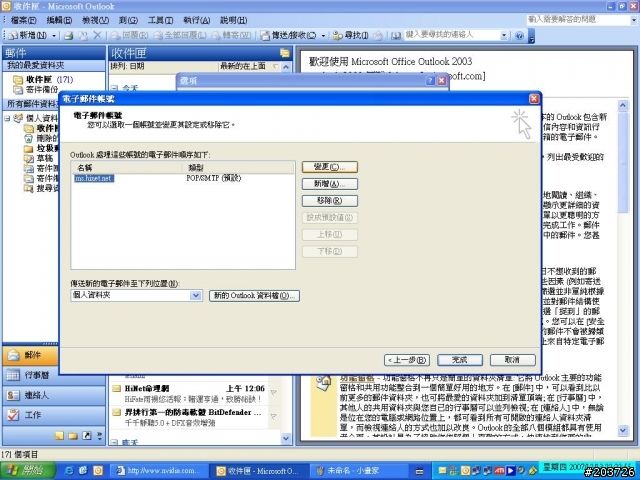Select the 垃圾郵件 junk folder in the tree
The width and height of the screenshot is (640, 480).
41,148
